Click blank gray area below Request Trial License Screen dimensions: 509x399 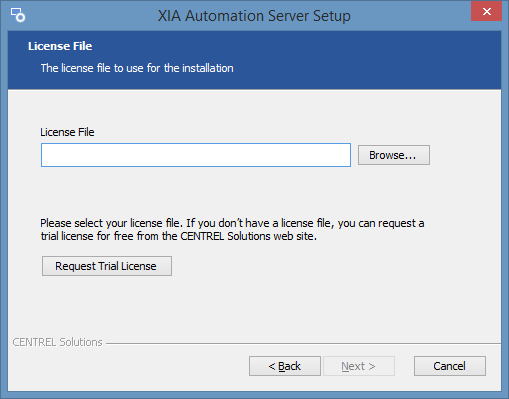233,307
